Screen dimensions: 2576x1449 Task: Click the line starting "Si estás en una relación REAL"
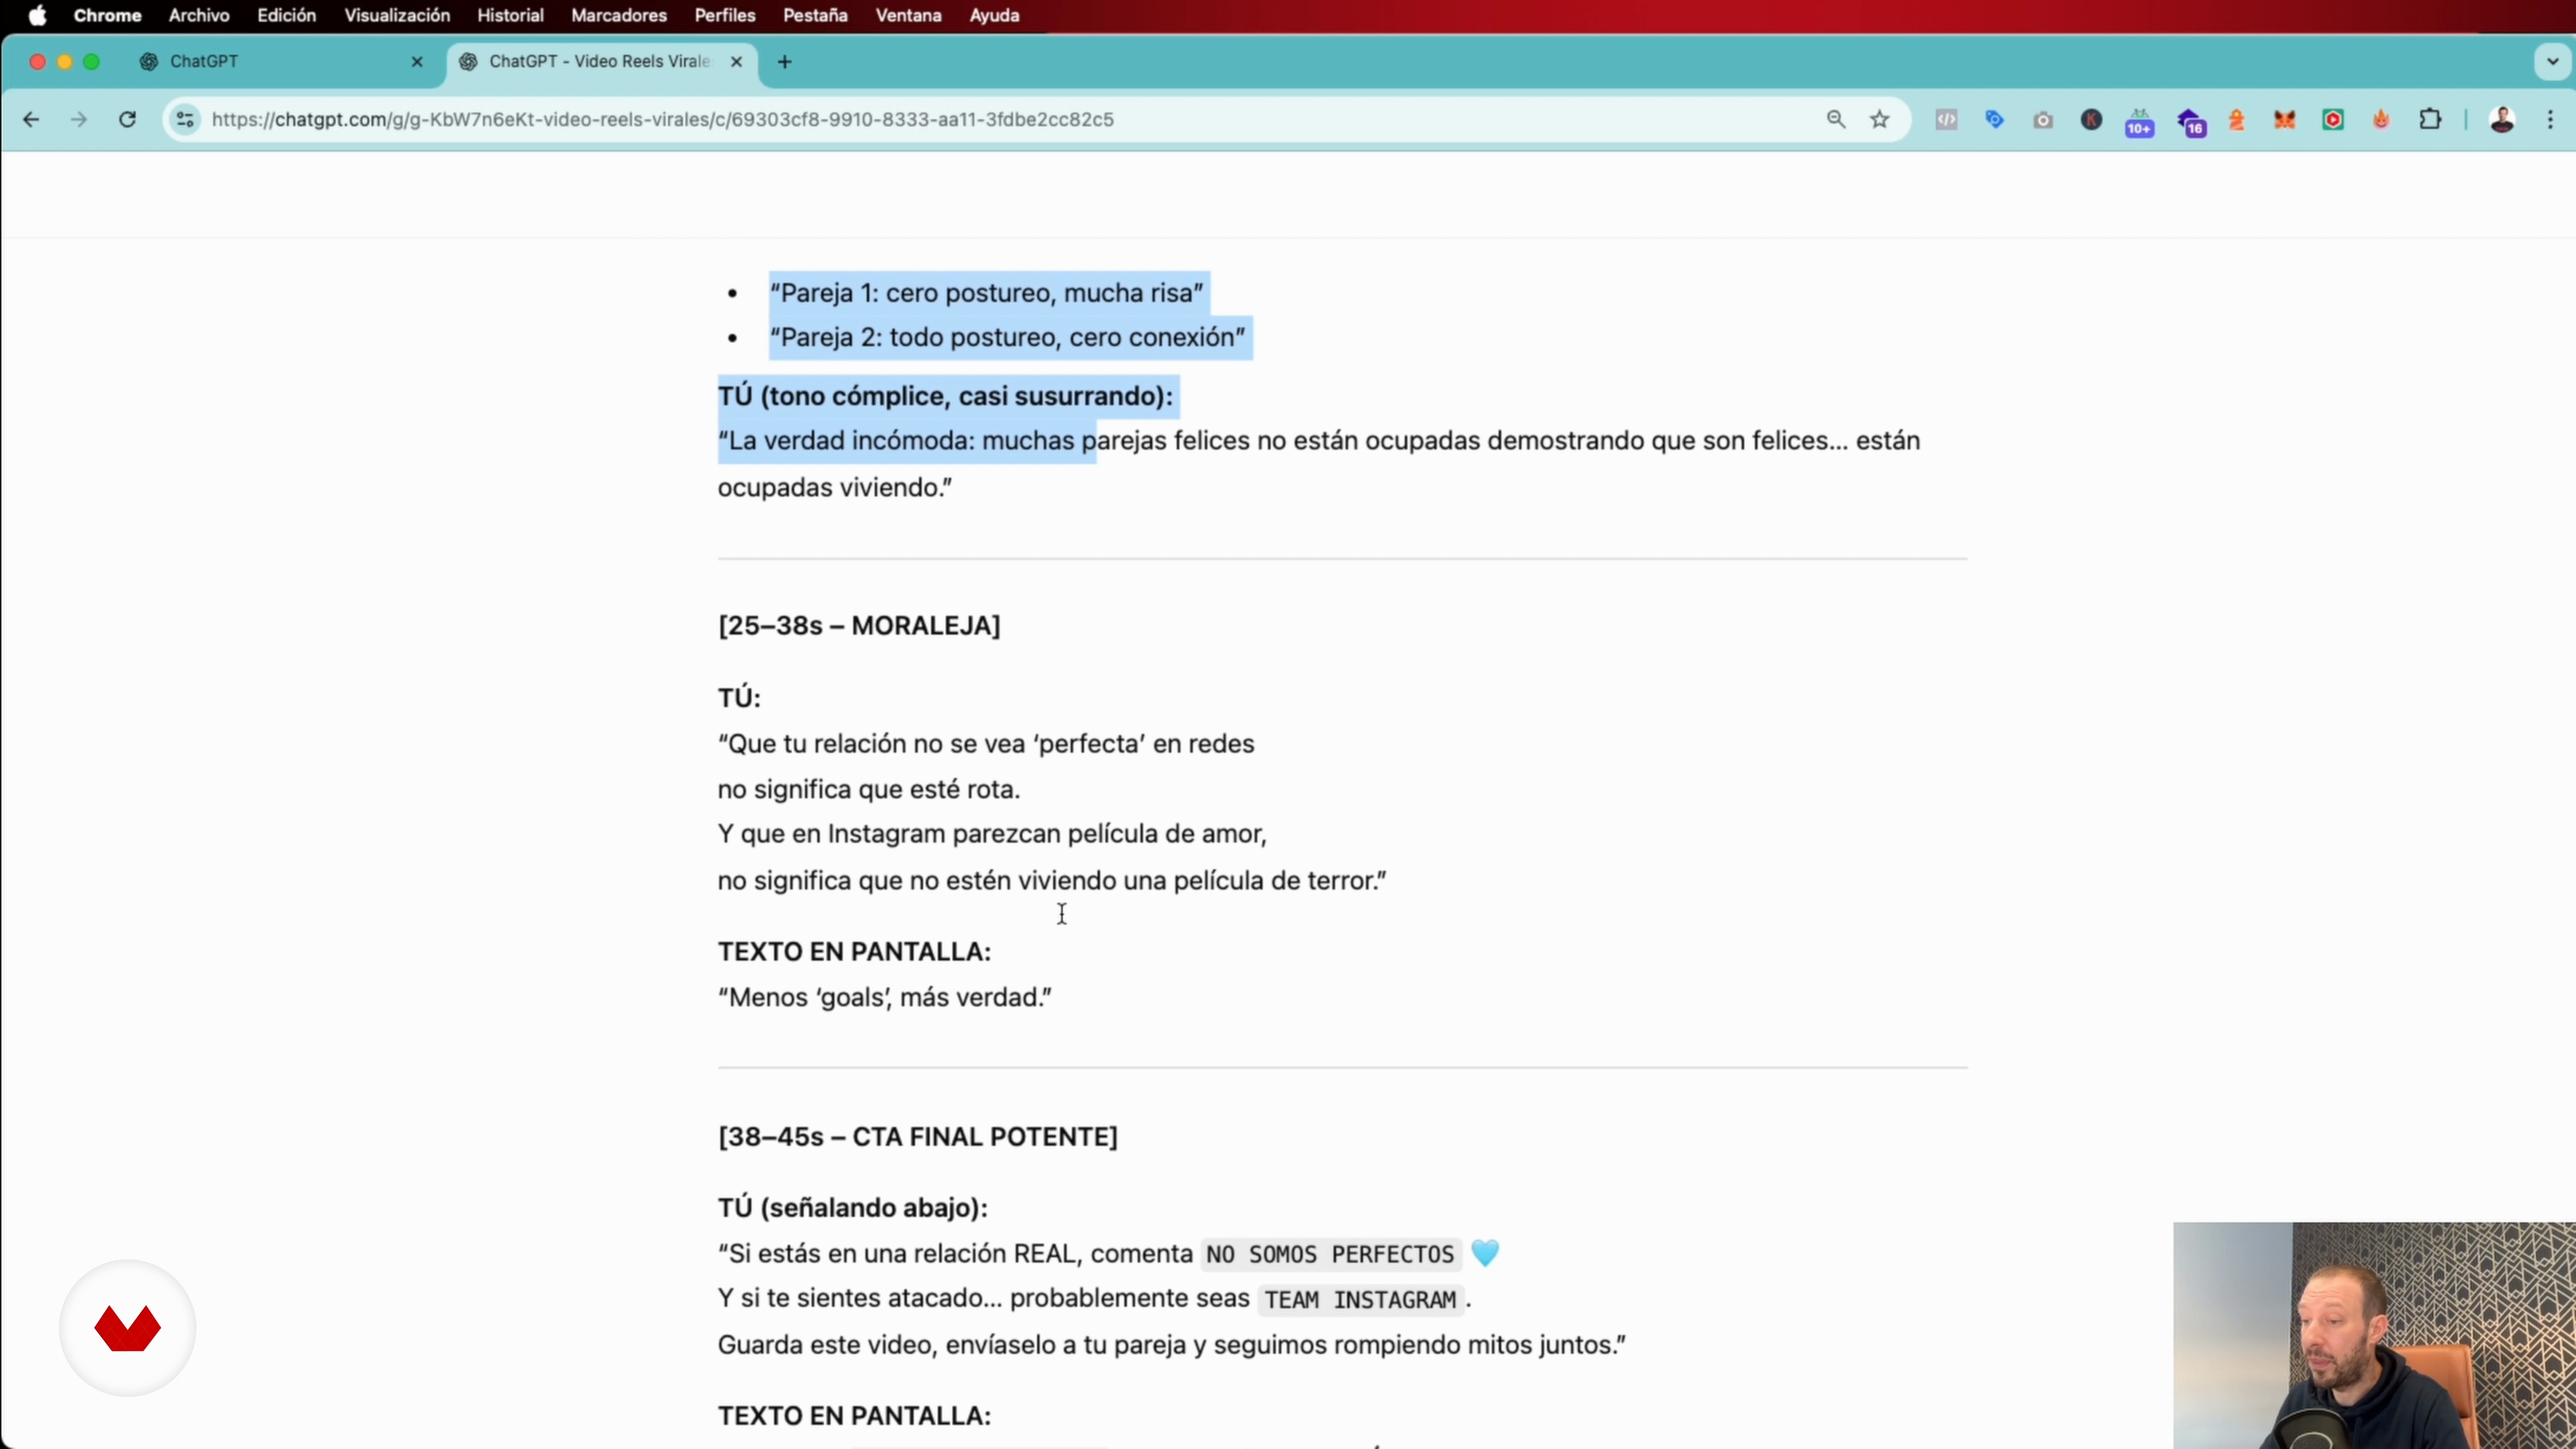1109,1254
